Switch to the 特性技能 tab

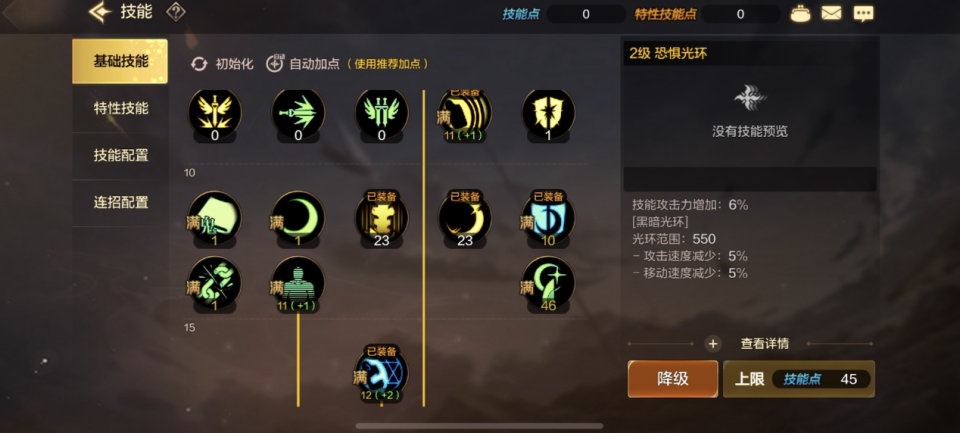[x=121, y=108]
